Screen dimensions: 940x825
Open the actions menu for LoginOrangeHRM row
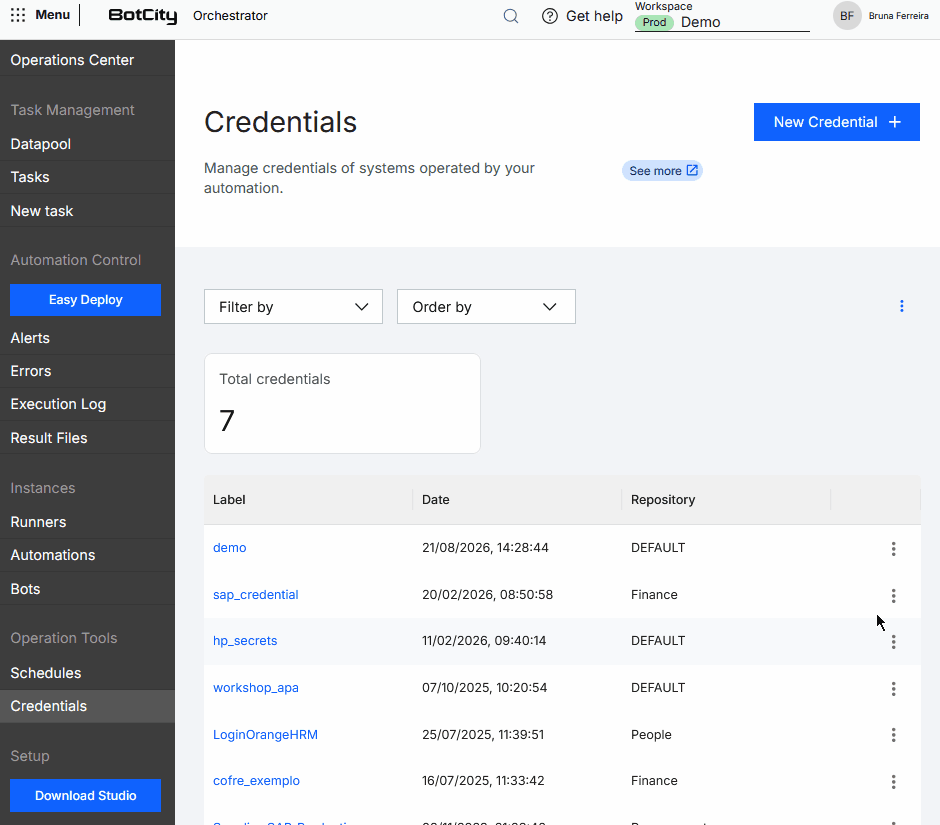tap(893, 735)
